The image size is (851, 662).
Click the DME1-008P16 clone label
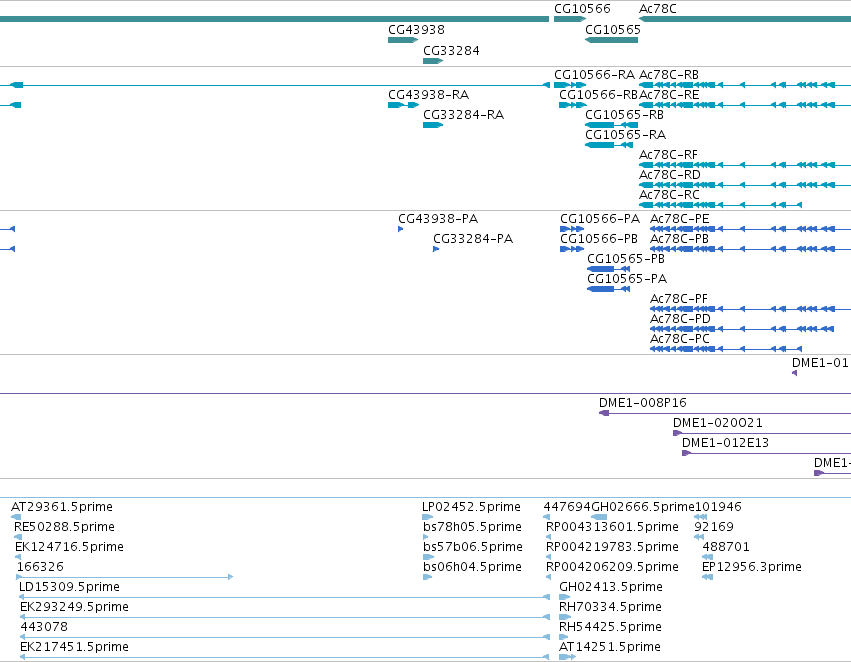[x=643, y=403]
